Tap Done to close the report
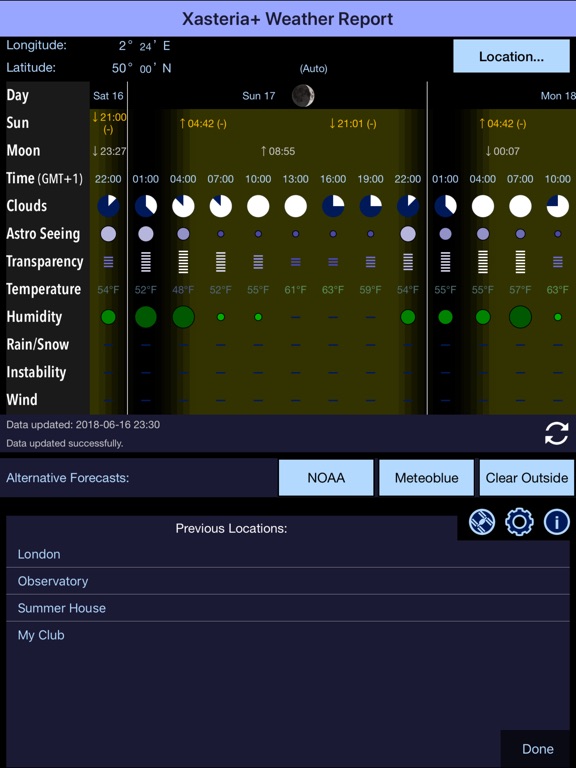This screenshot has height=768, width=576. point(538,749)
